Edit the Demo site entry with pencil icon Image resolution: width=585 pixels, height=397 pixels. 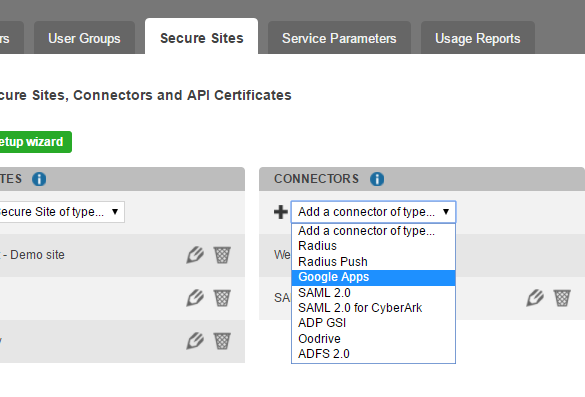195,255
